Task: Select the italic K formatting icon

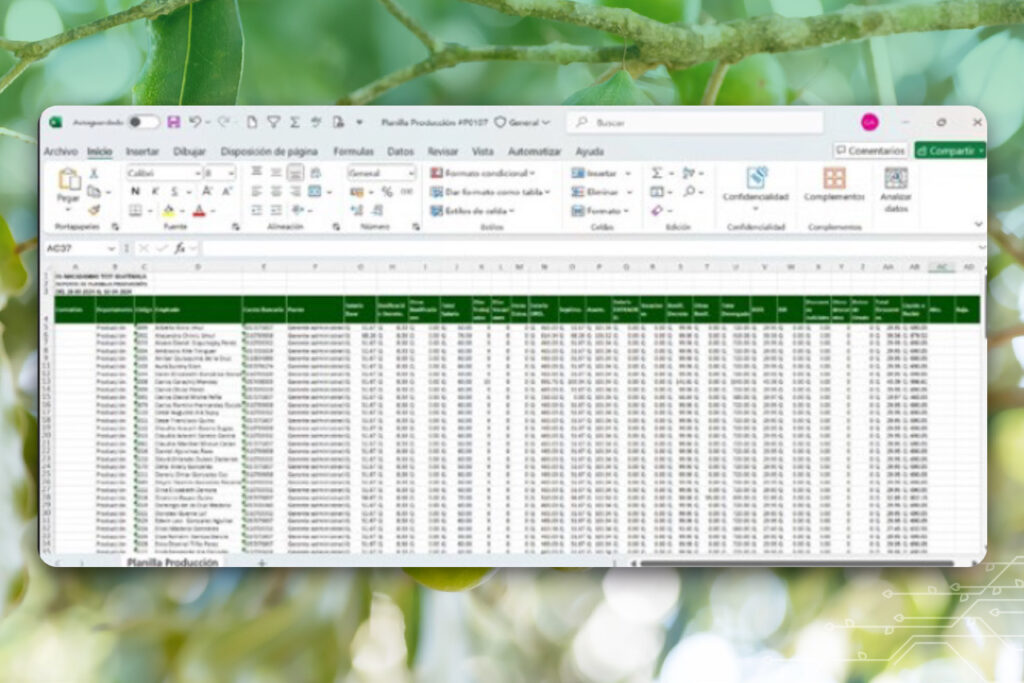Action: click(156, 190)
